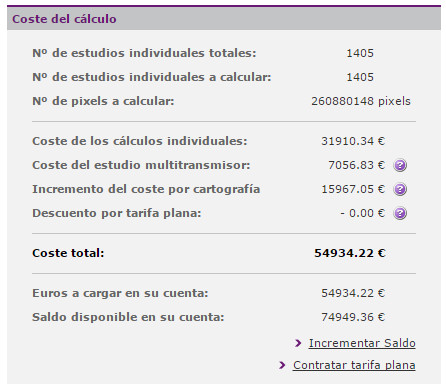Click the Incremento del coste por cartografía label
The height and width of the screenshot is (390, 446).
[146, 189]
